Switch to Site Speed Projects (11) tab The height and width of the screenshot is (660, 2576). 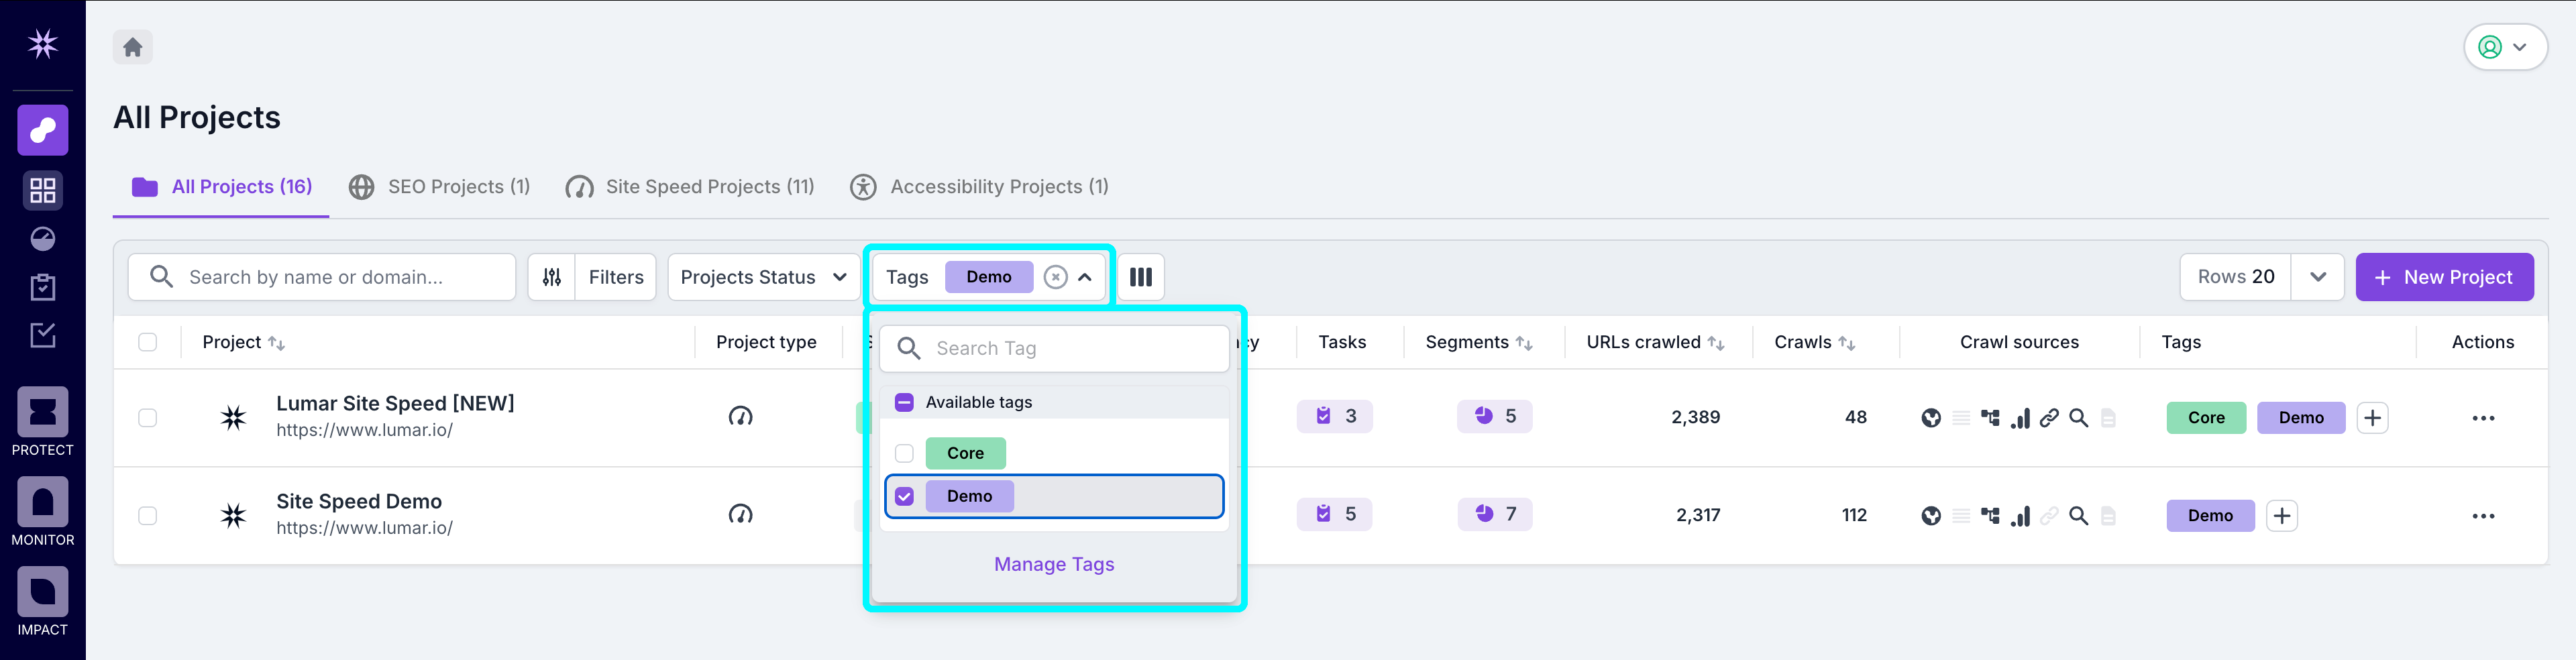(x=690, y=187)
